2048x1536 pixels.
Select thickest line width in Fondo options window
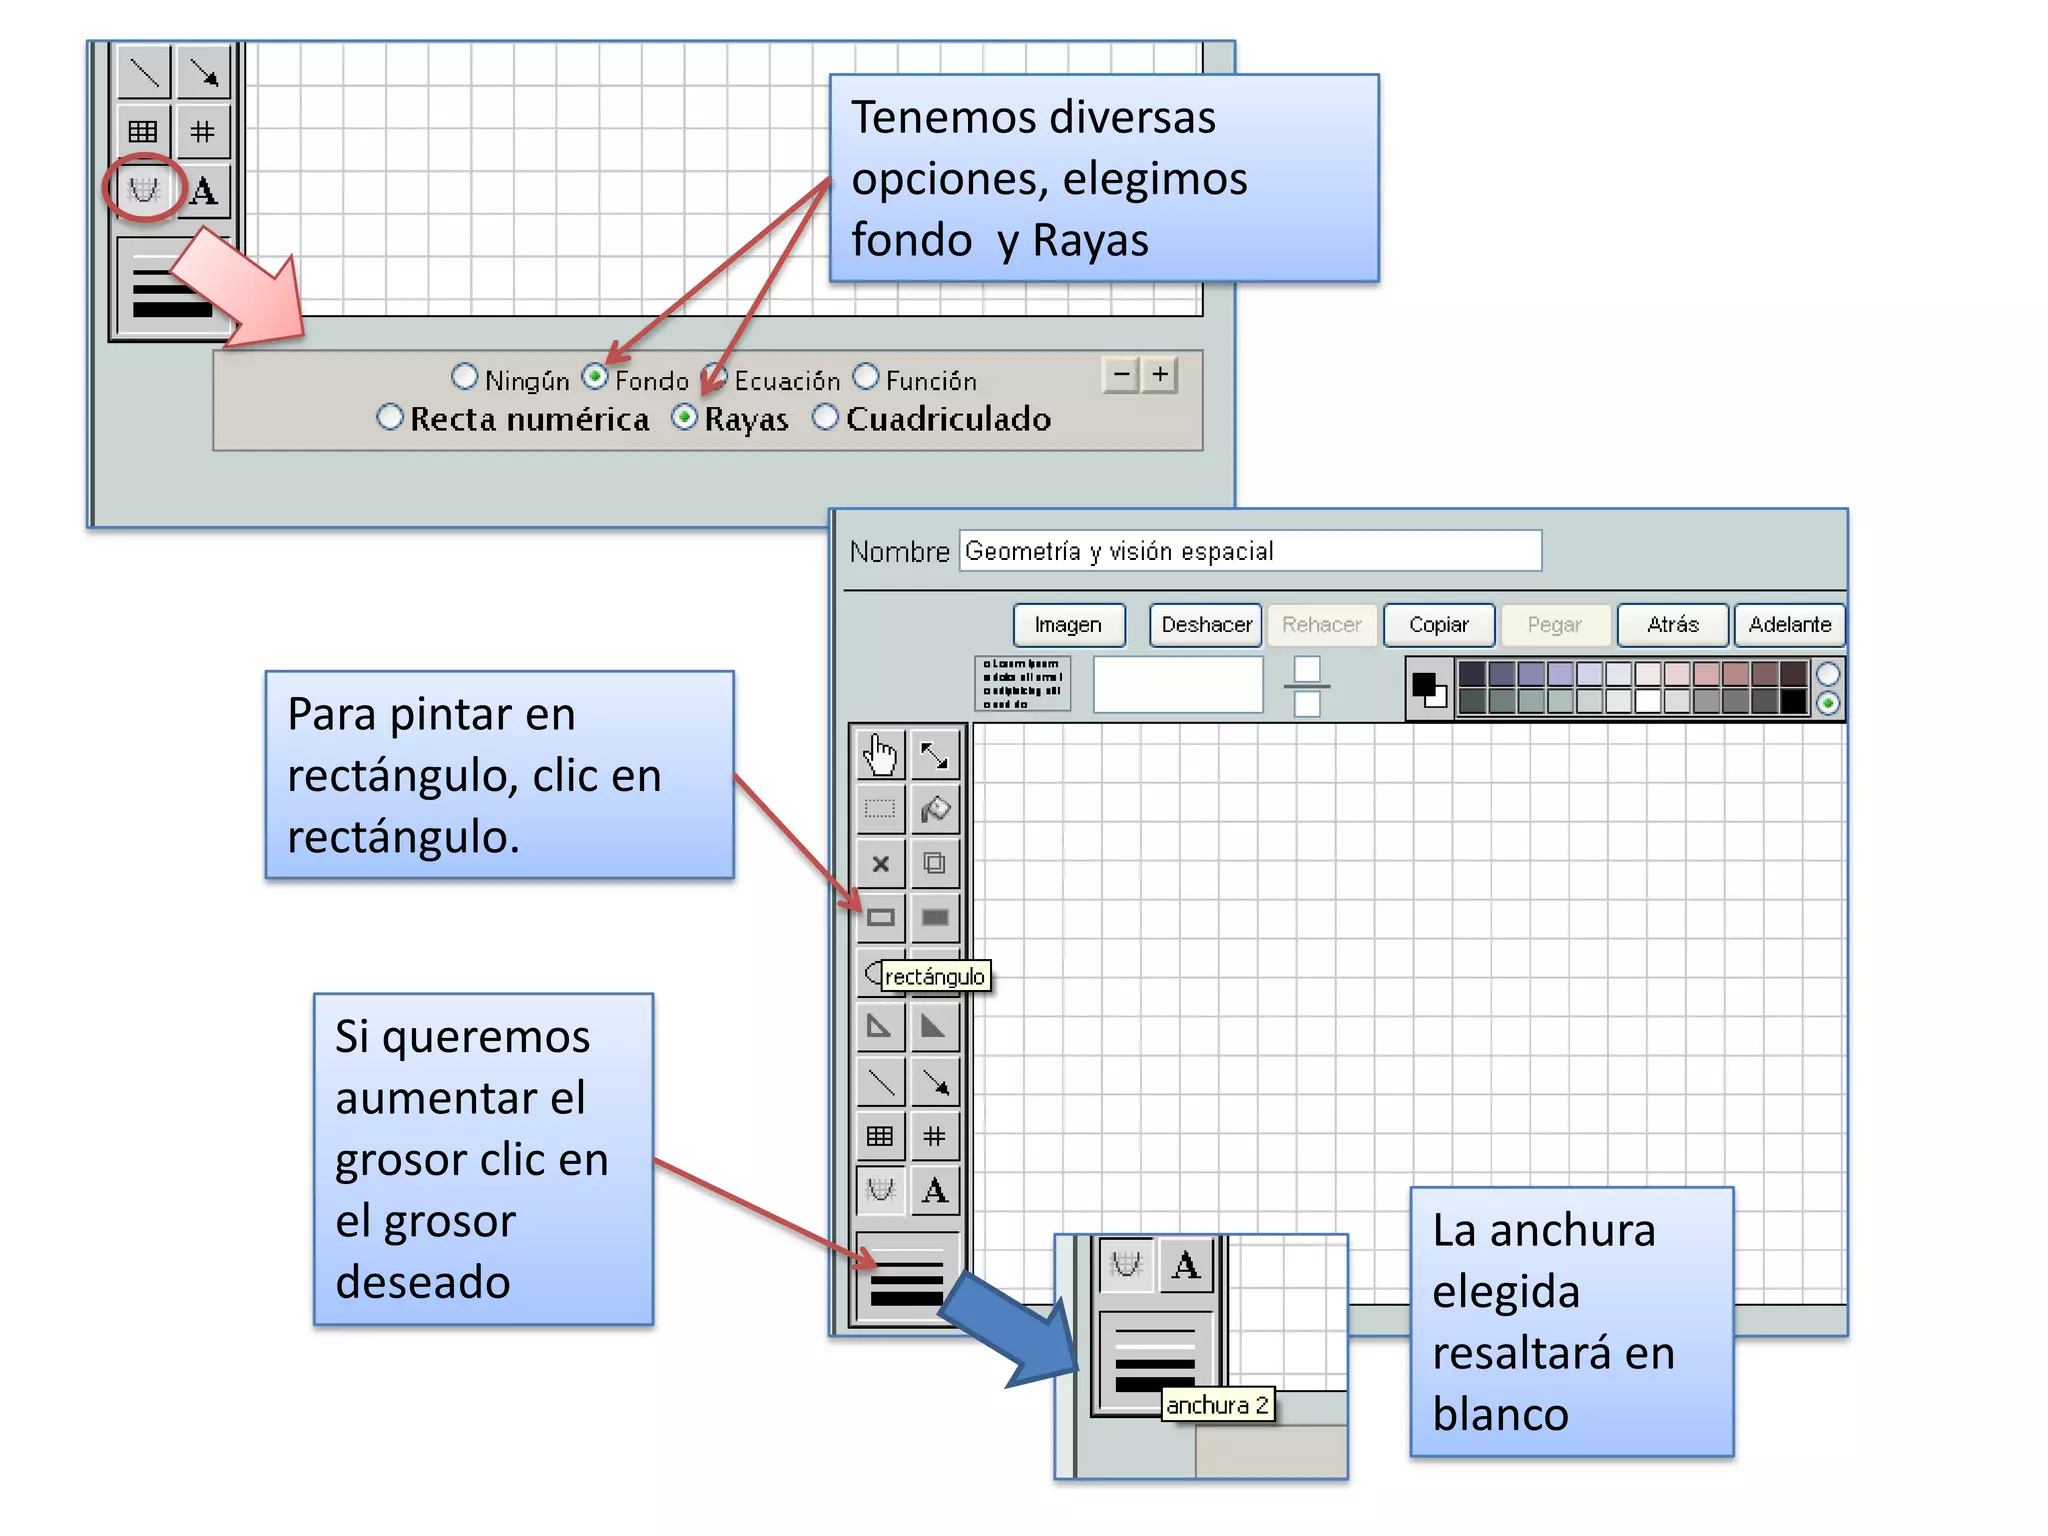[172, 309]
